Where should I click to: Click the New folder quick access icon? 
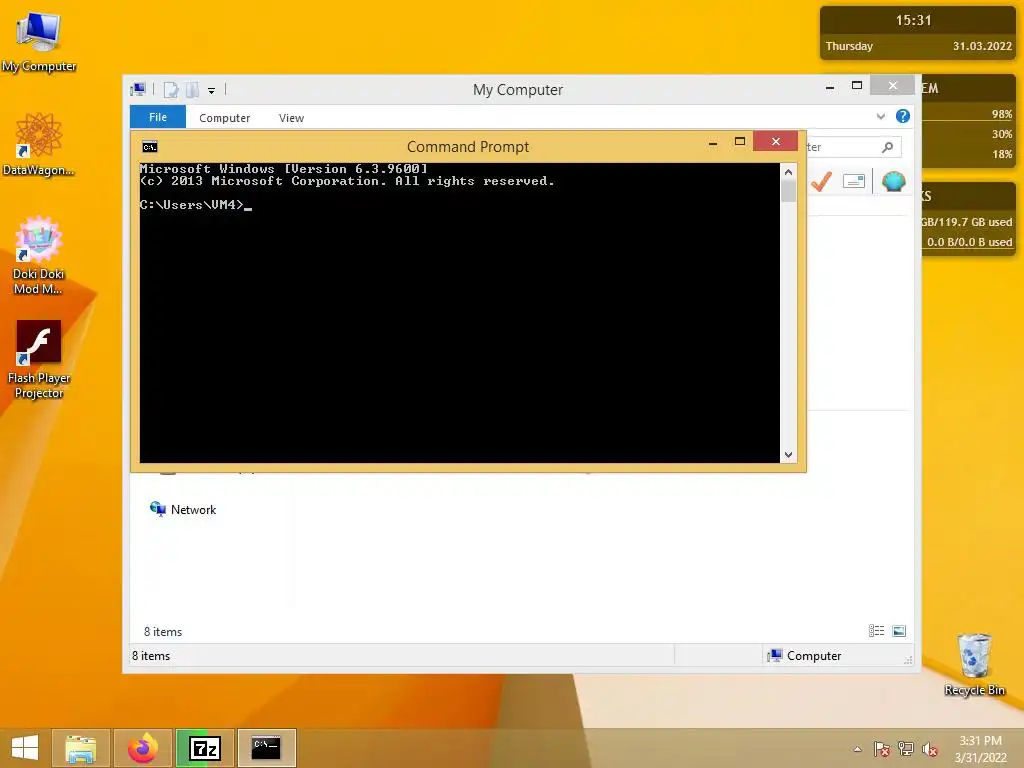192,90
